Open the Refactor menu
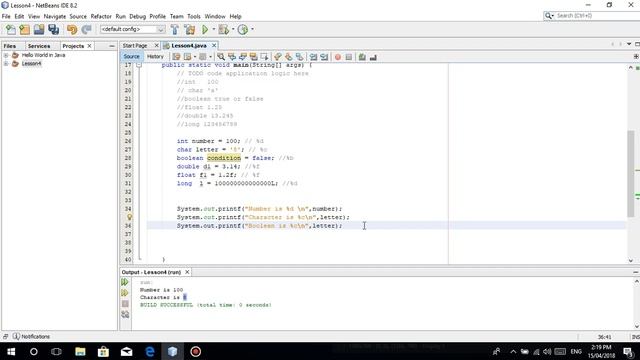Image resolution: width=640 pixels, height=360 pixels. 101,16
